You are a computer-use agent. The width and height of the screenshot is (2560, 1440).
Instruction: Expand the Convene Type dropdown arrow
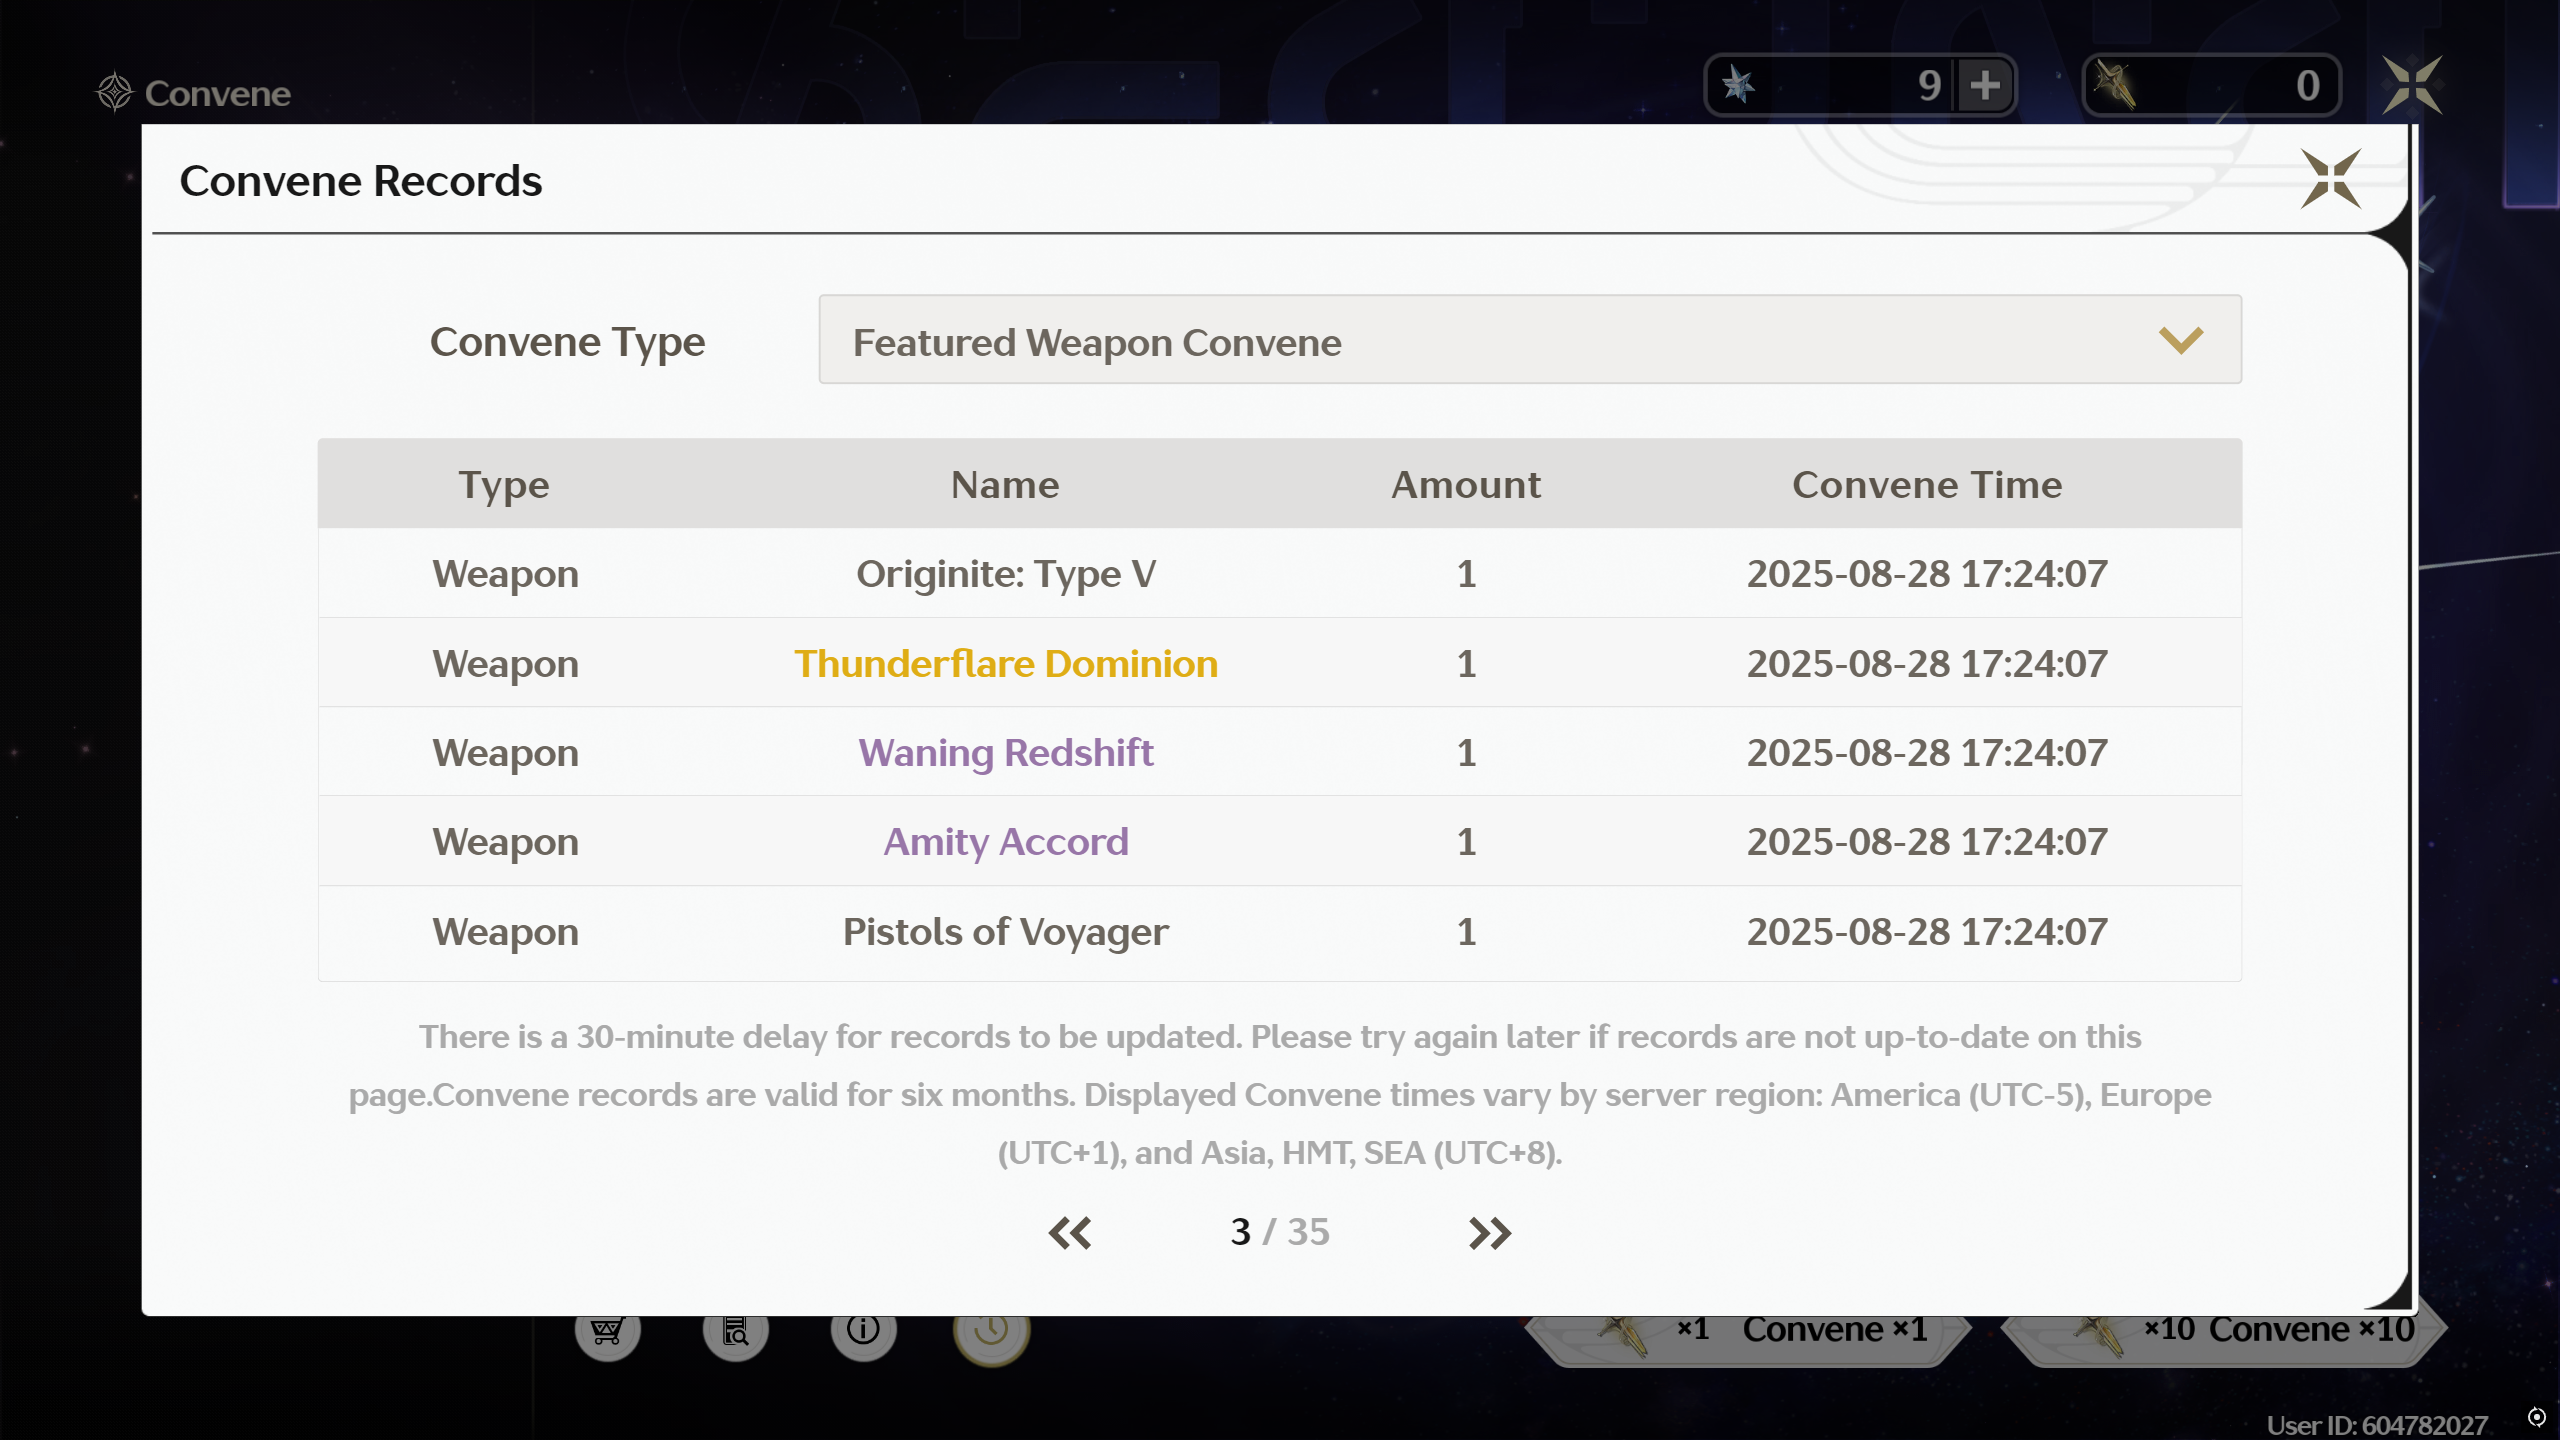point(2180,340)
